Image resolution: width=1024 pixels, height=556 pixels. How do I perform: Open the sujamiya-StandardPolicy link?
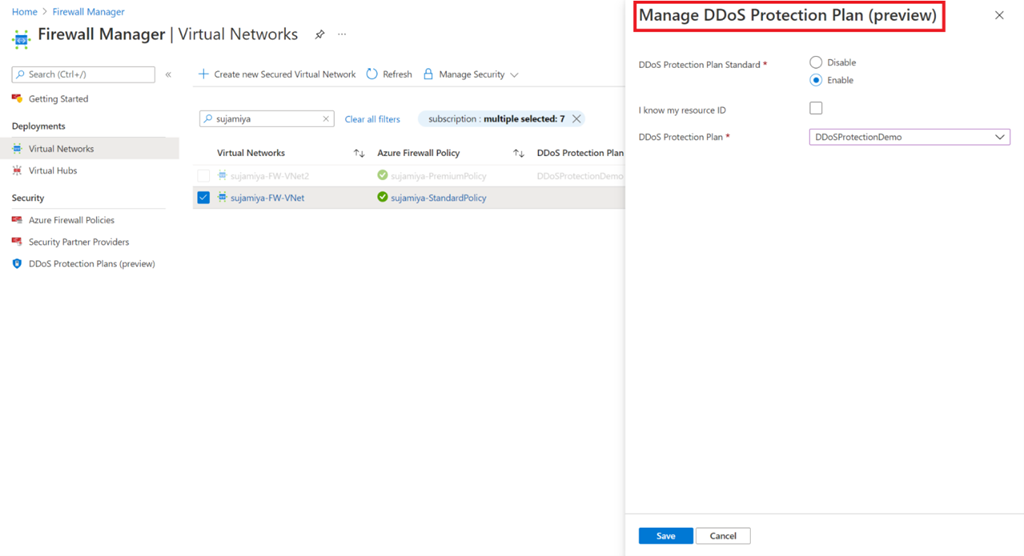coord(438,197)
